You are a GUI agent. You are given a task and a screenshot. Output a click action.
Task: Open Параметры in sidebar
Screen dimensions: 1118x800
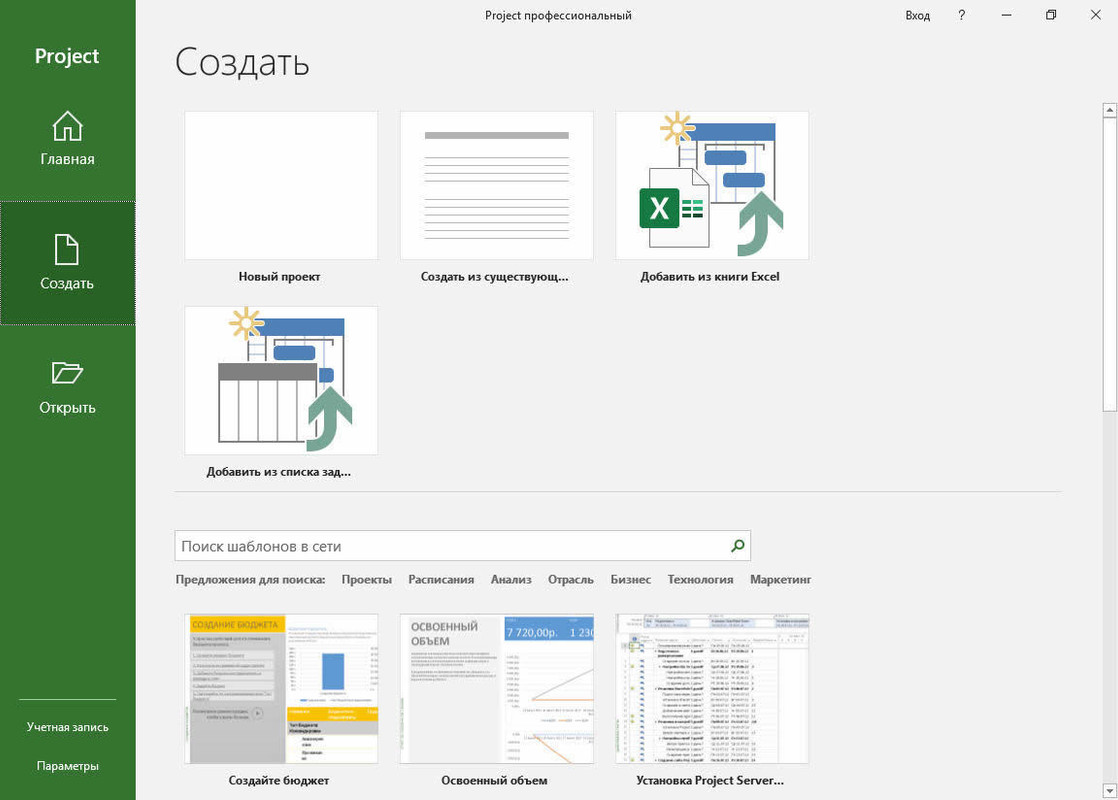[68, 766]
